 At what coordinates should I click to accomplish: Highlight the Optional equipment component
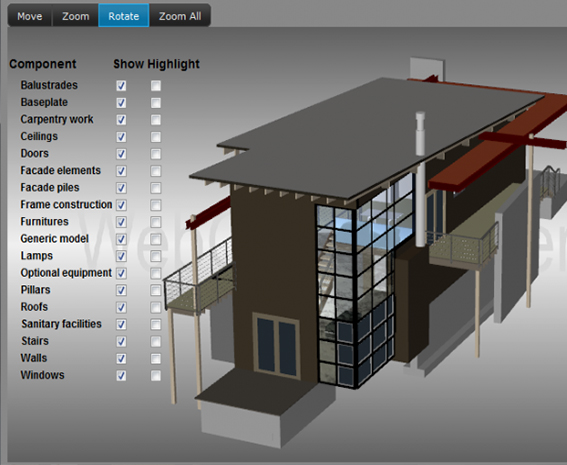pyautogui.click(x=156, y=273)
